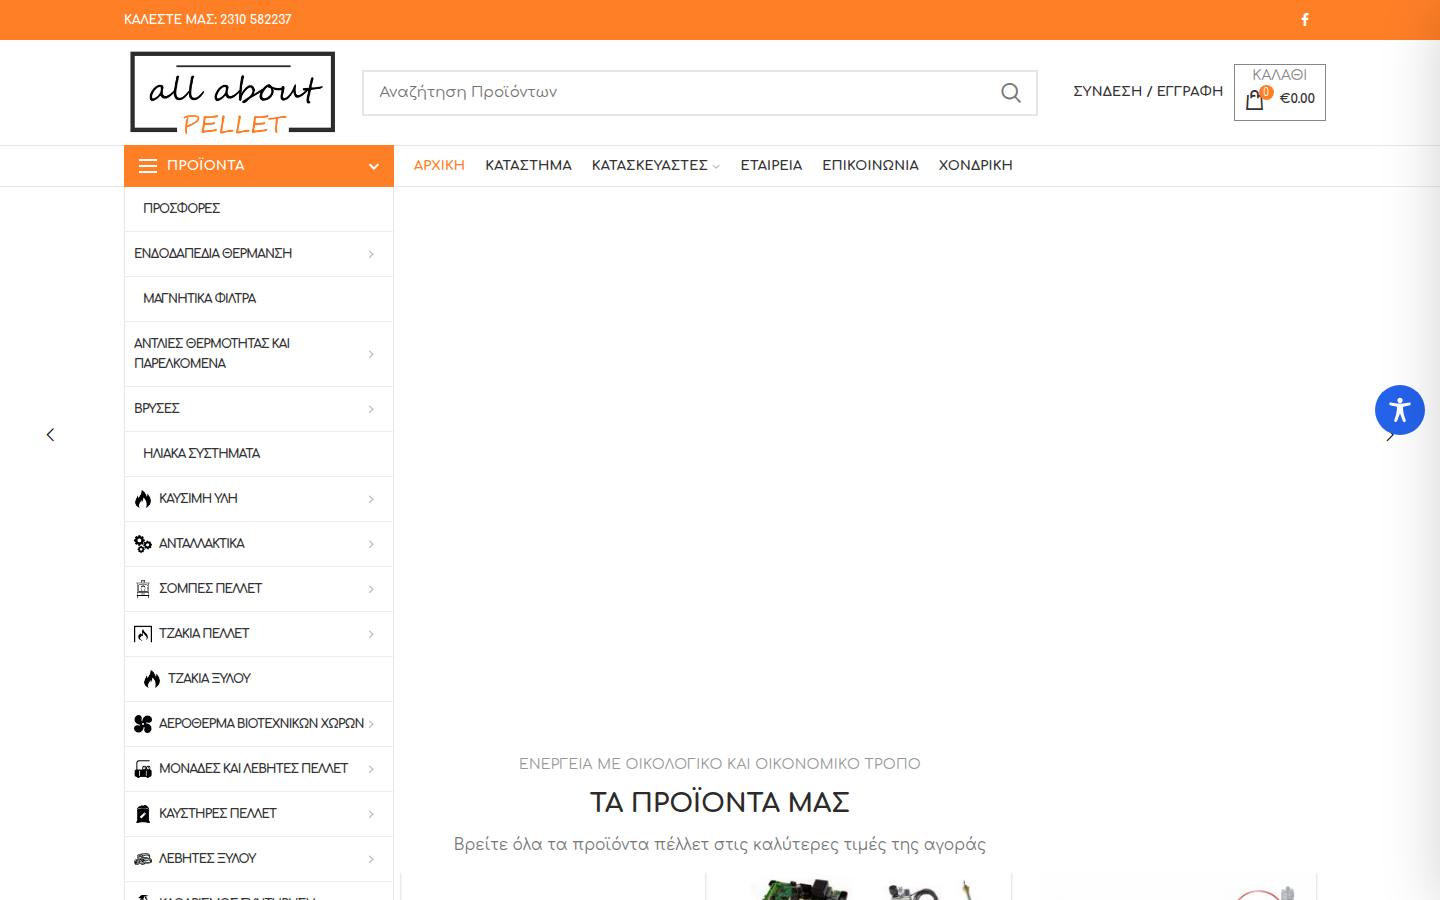Go to ΑΡΧΙΚΗ home page
The width and height of the screenshot is (1440, 900).
[439, 166]
